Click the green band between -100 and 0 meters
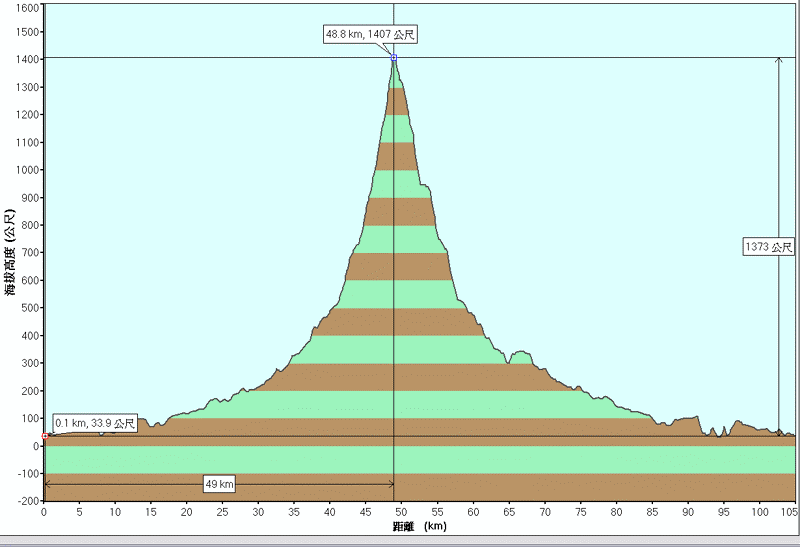 [x=400, y=460]
